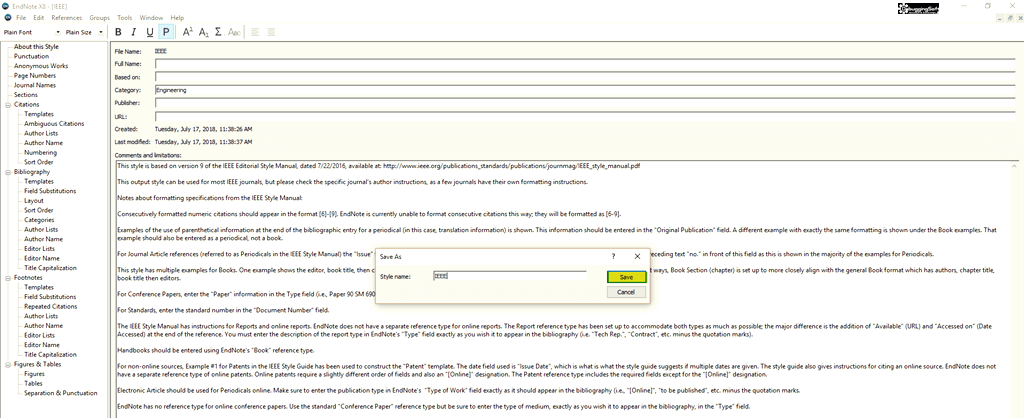Select Repeated Citations under Footnotes
The image size is (1024, 418).
coord(50,306)
